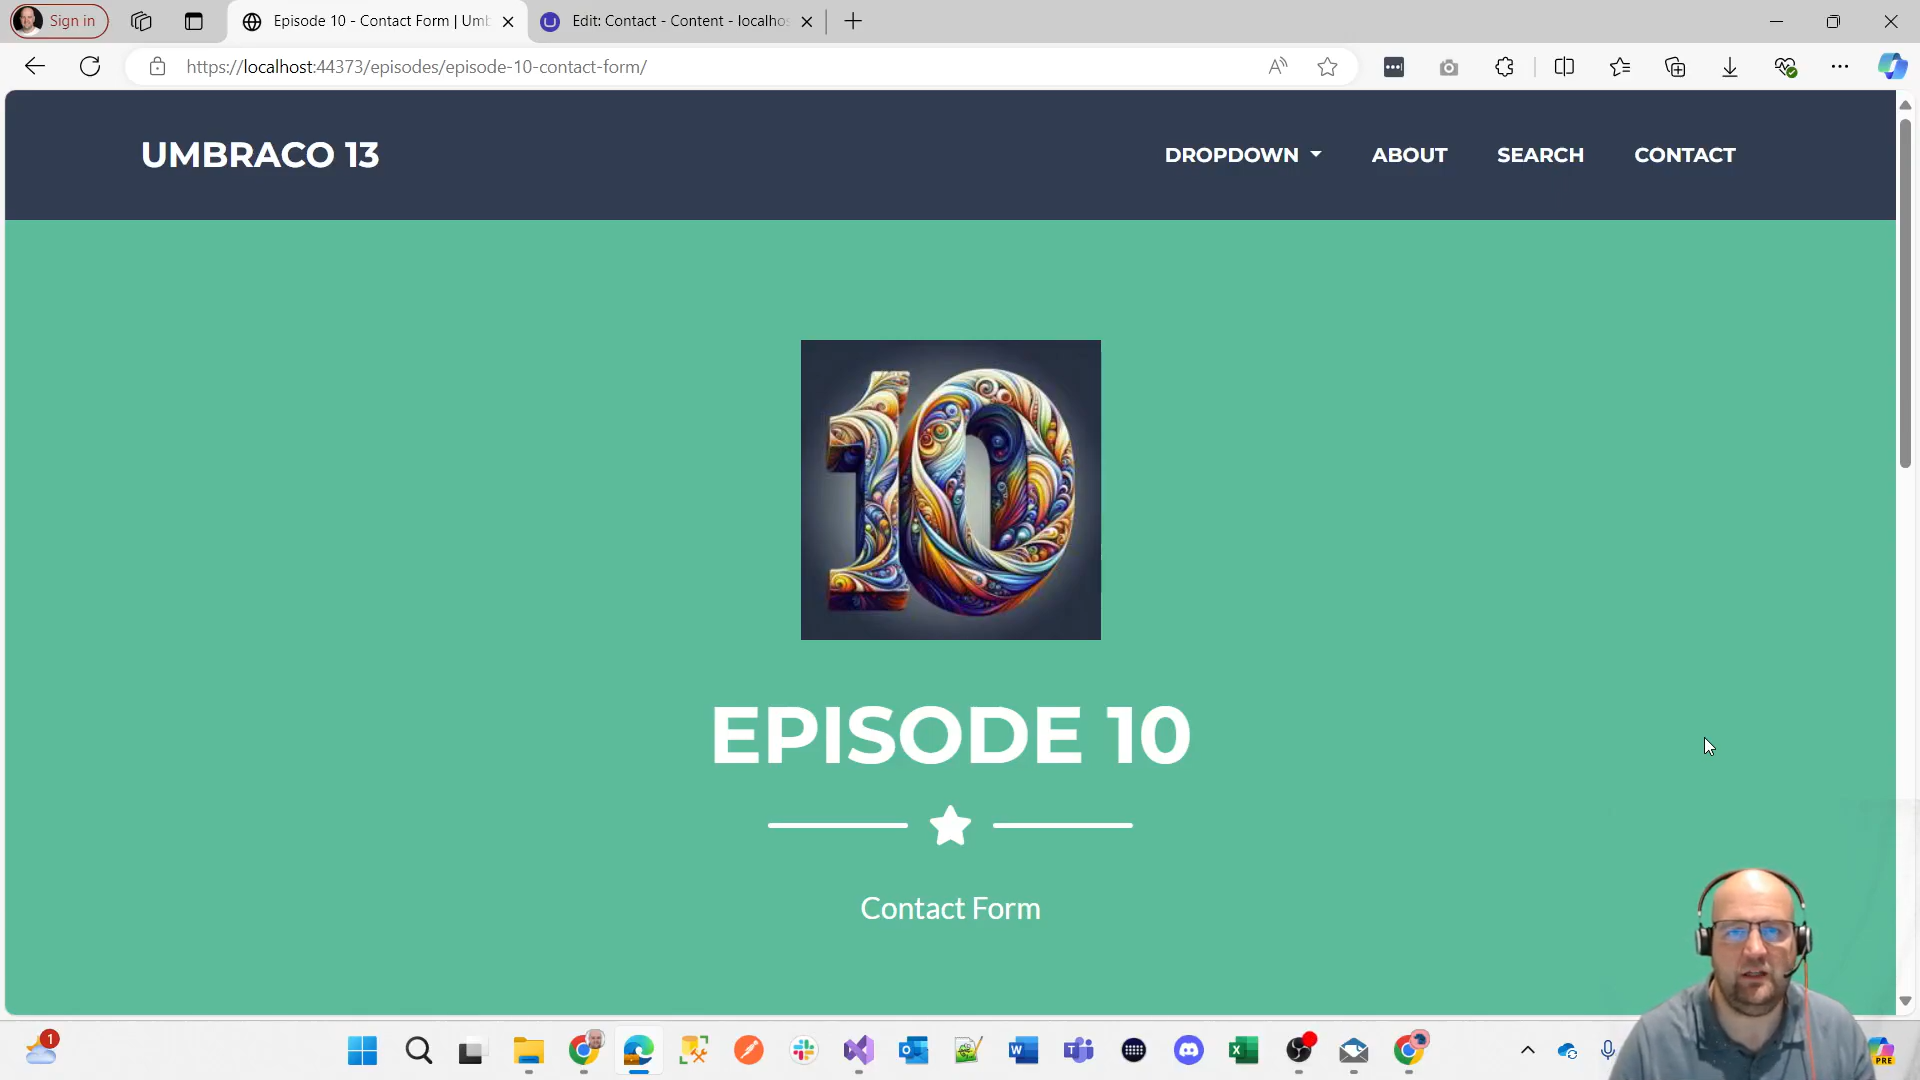
Task: Launch Visual Studio from the taskbar
Action: (860, 1051)
